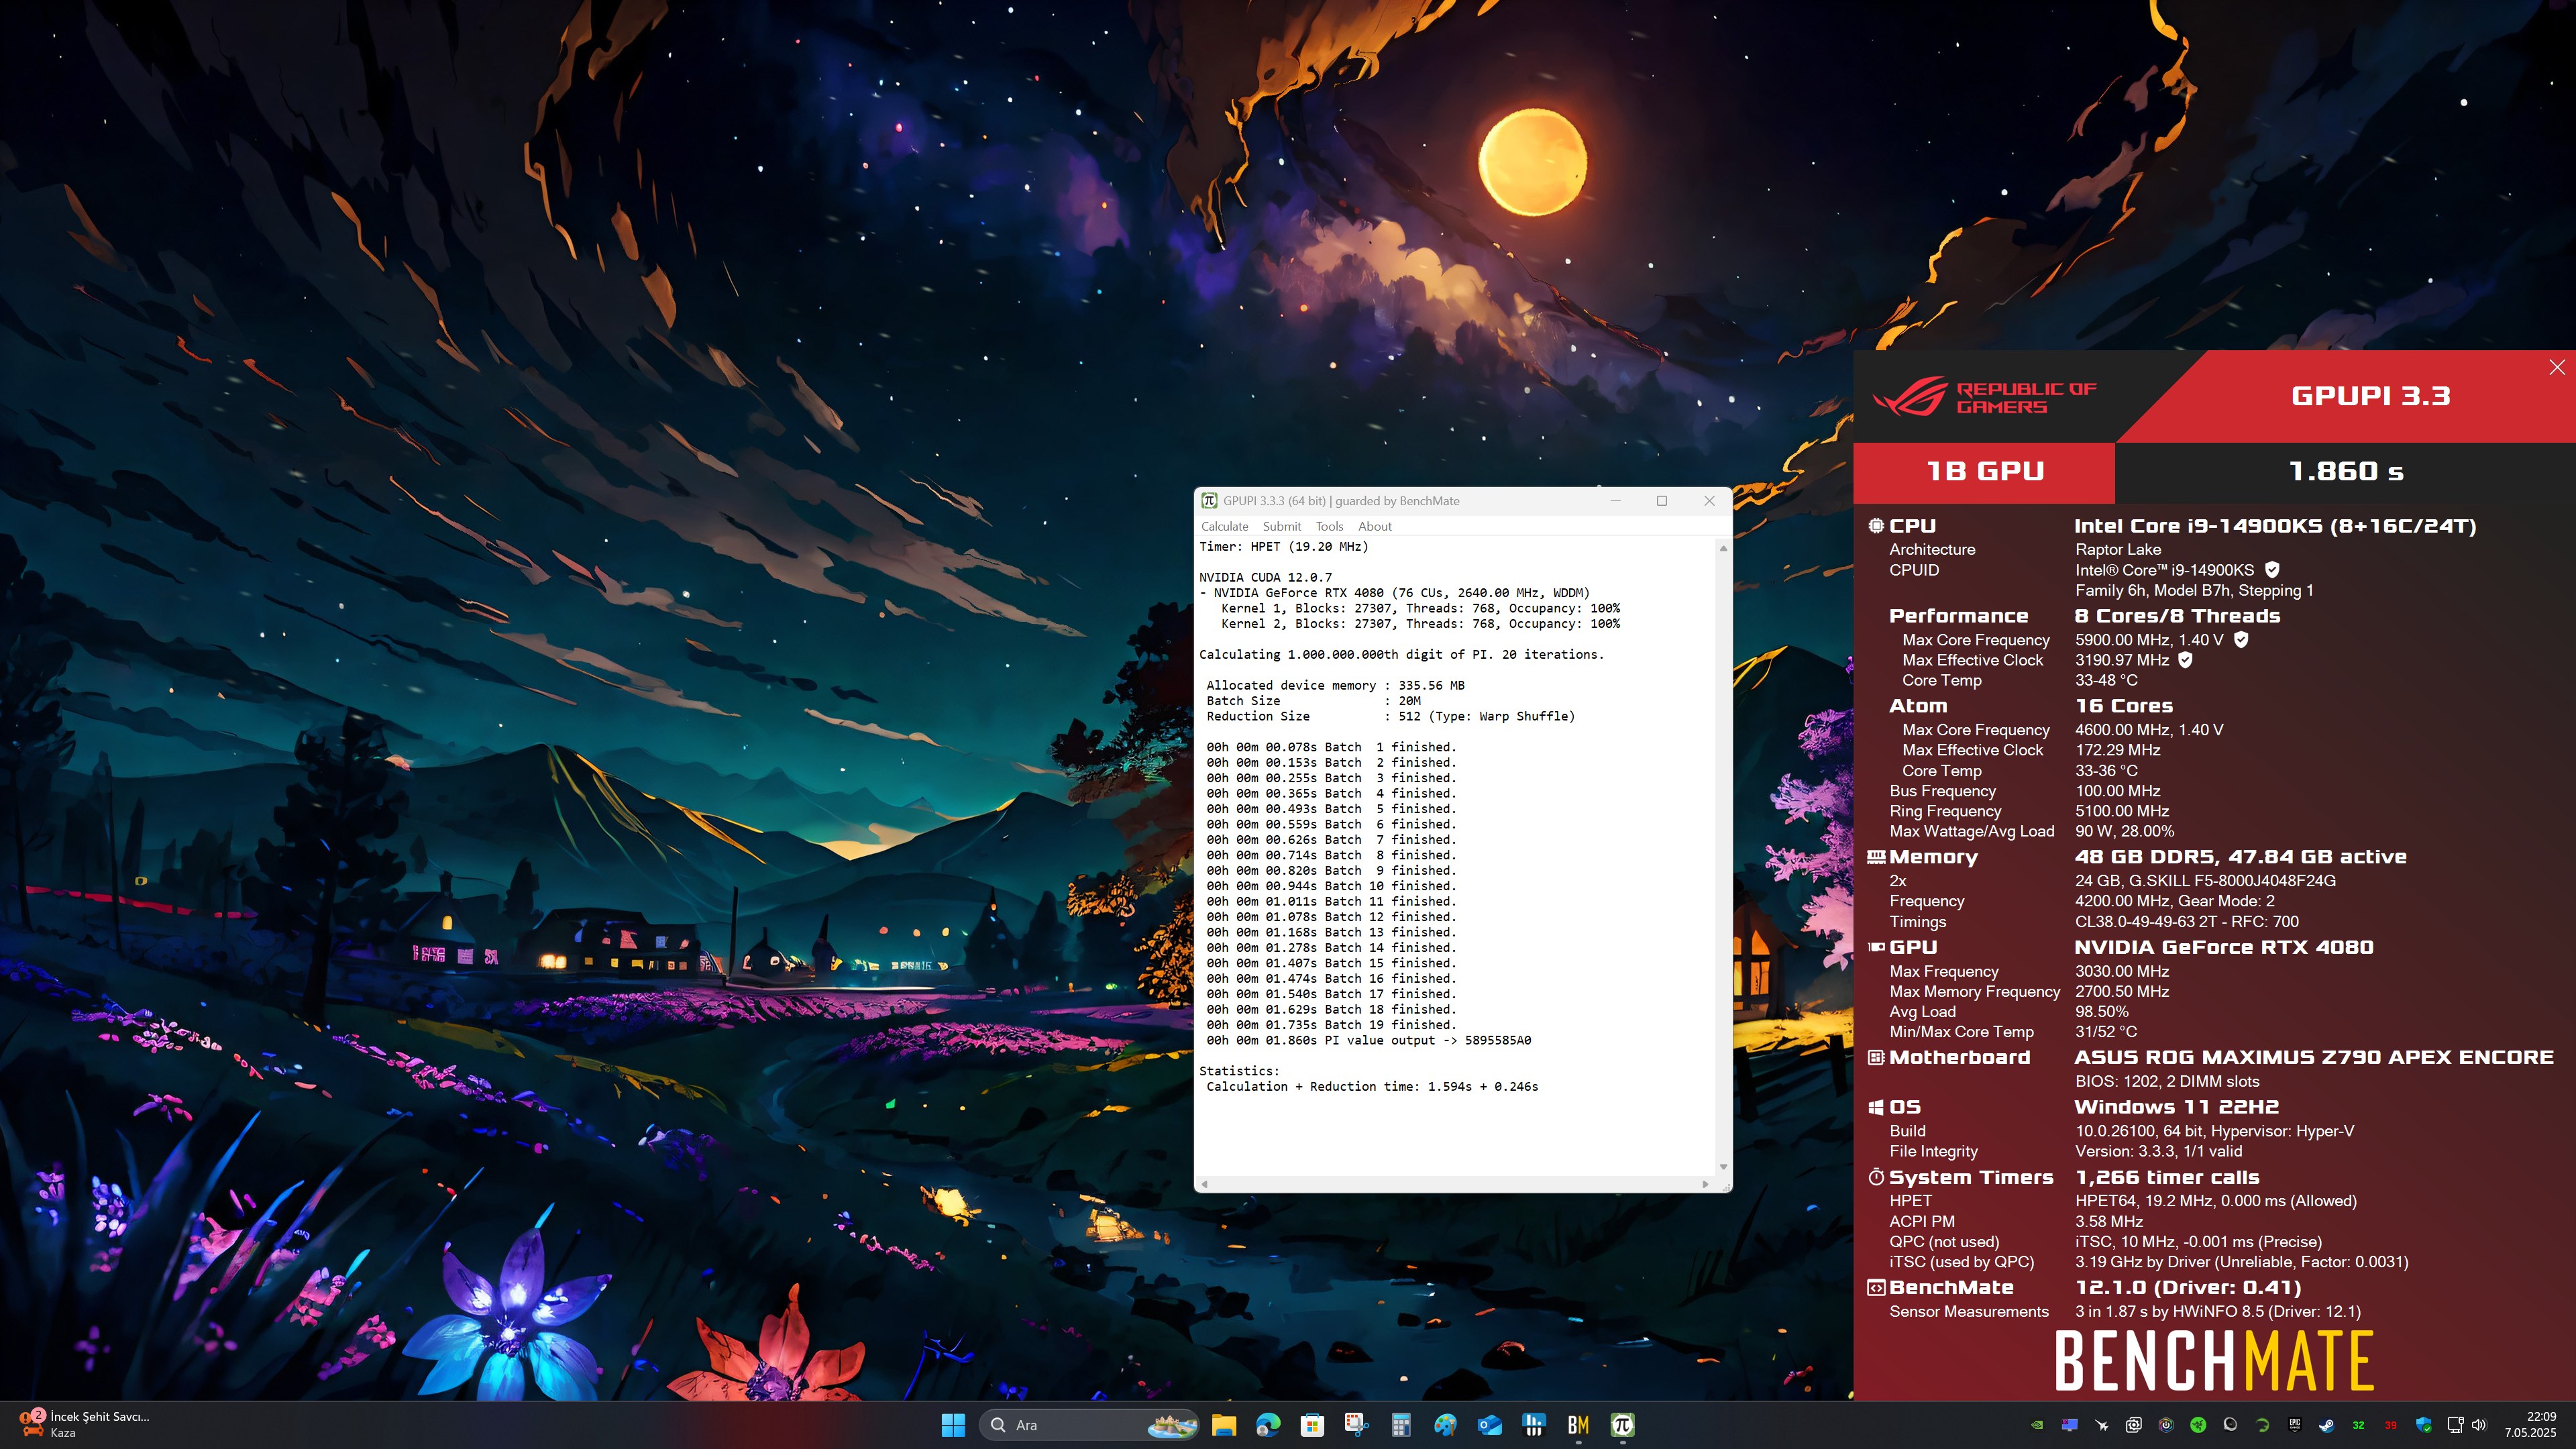Image resolution: width=2576 pixels, height=1449 pixels.
Task: Click the camera gear tray icon
Action: point(2134,1425)
